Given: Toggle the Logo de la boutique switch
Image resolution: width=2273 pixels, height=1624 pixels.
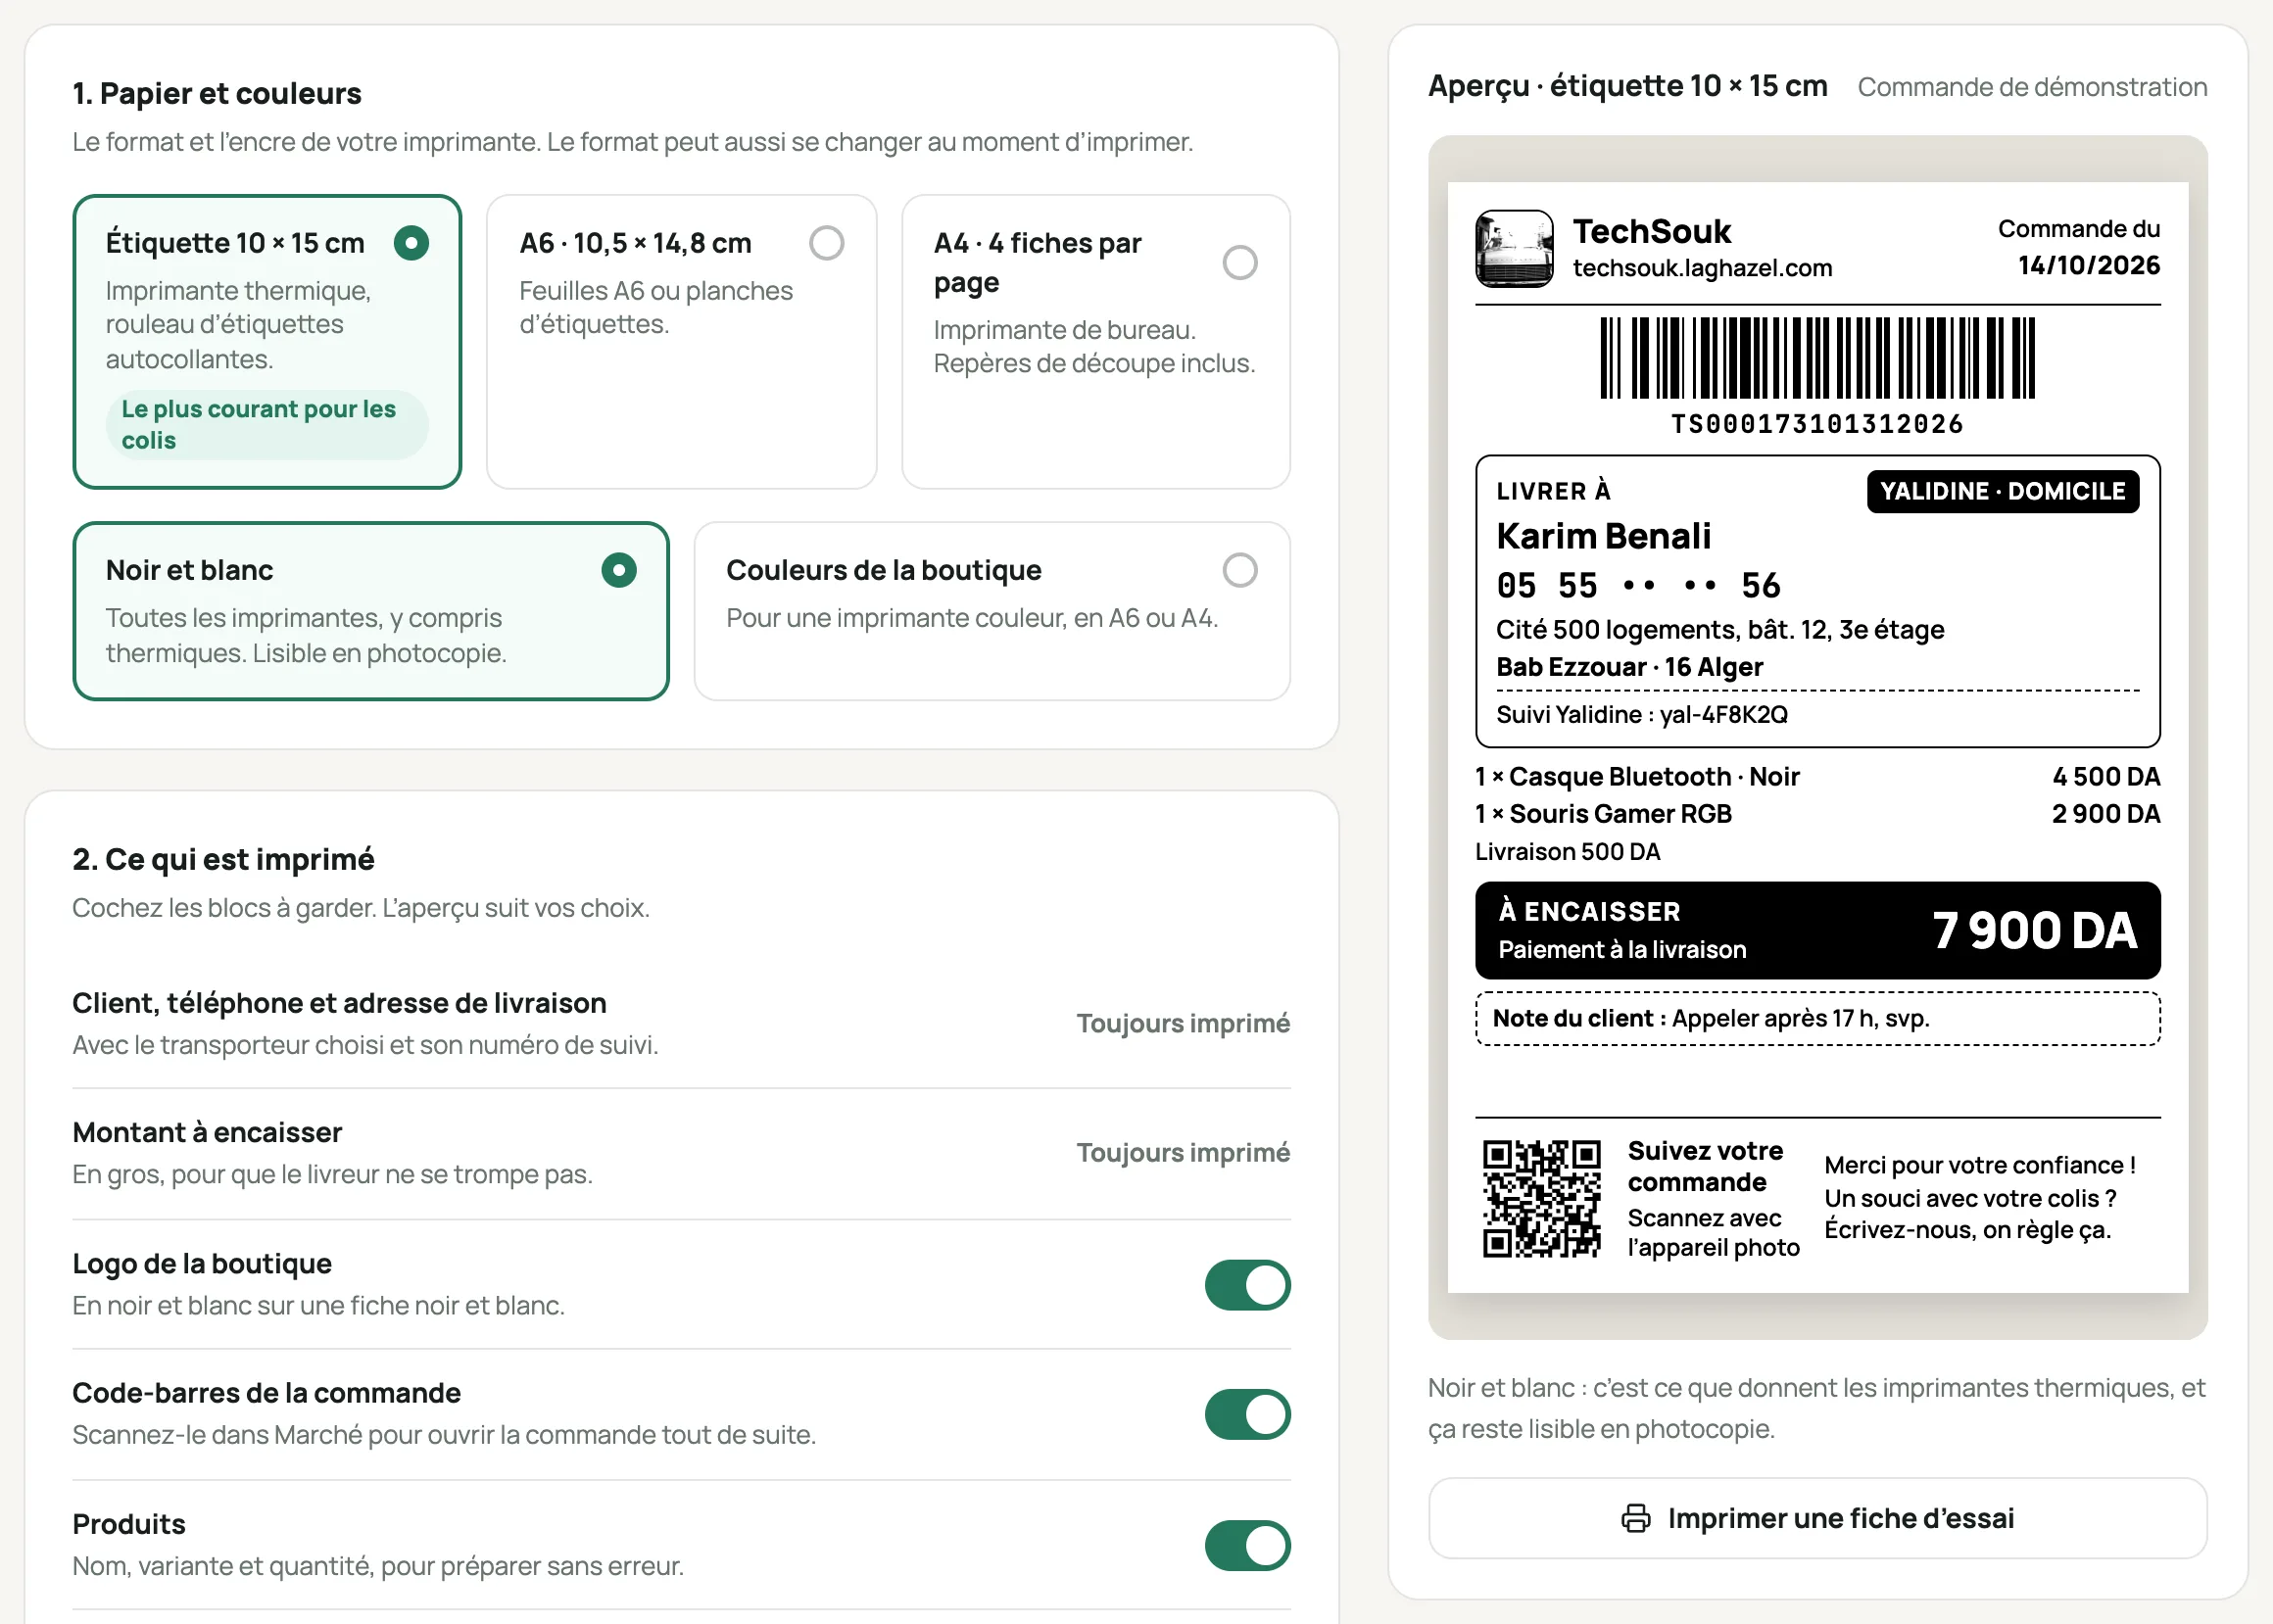Looking at the screenshot, I should tap(1247, 1284).
